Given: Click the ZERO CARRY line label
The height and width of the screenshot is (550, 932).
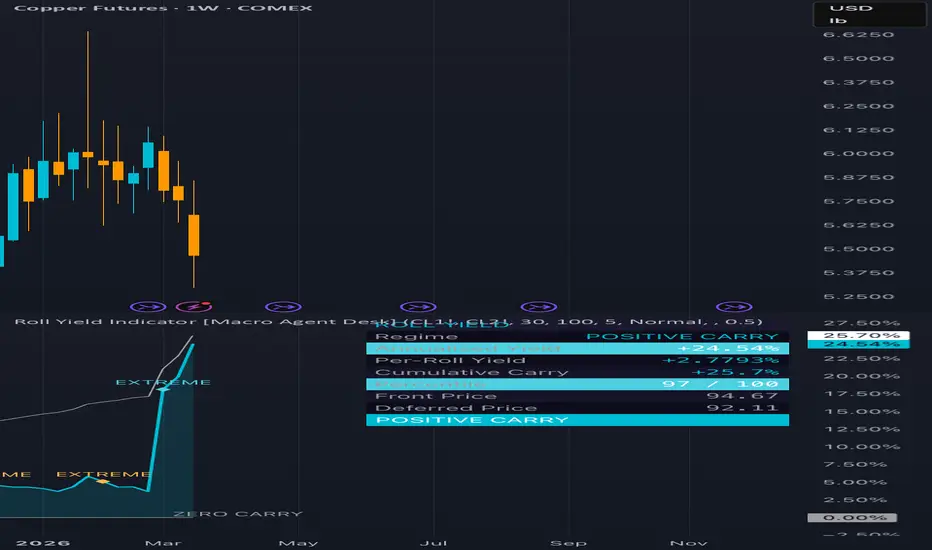Looking at the screenshot, I should 238,514.
